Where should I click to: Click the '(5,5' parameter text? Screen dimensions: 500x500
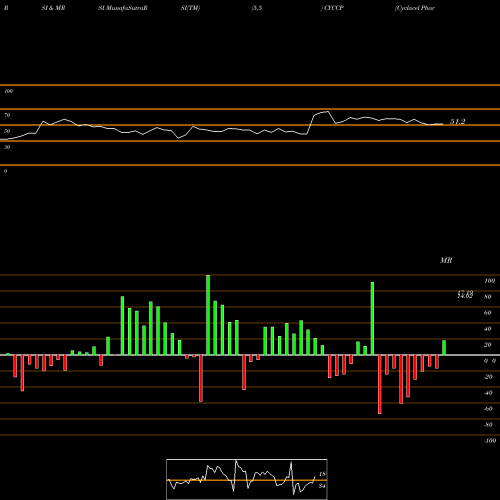[257, 8]
